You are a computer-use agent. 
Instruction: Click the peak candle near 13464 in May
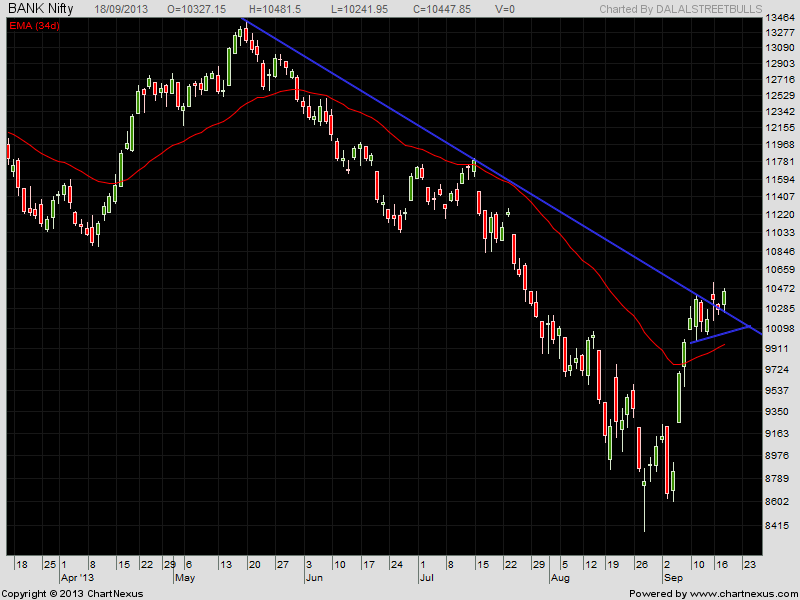click(x=246, y=35)
